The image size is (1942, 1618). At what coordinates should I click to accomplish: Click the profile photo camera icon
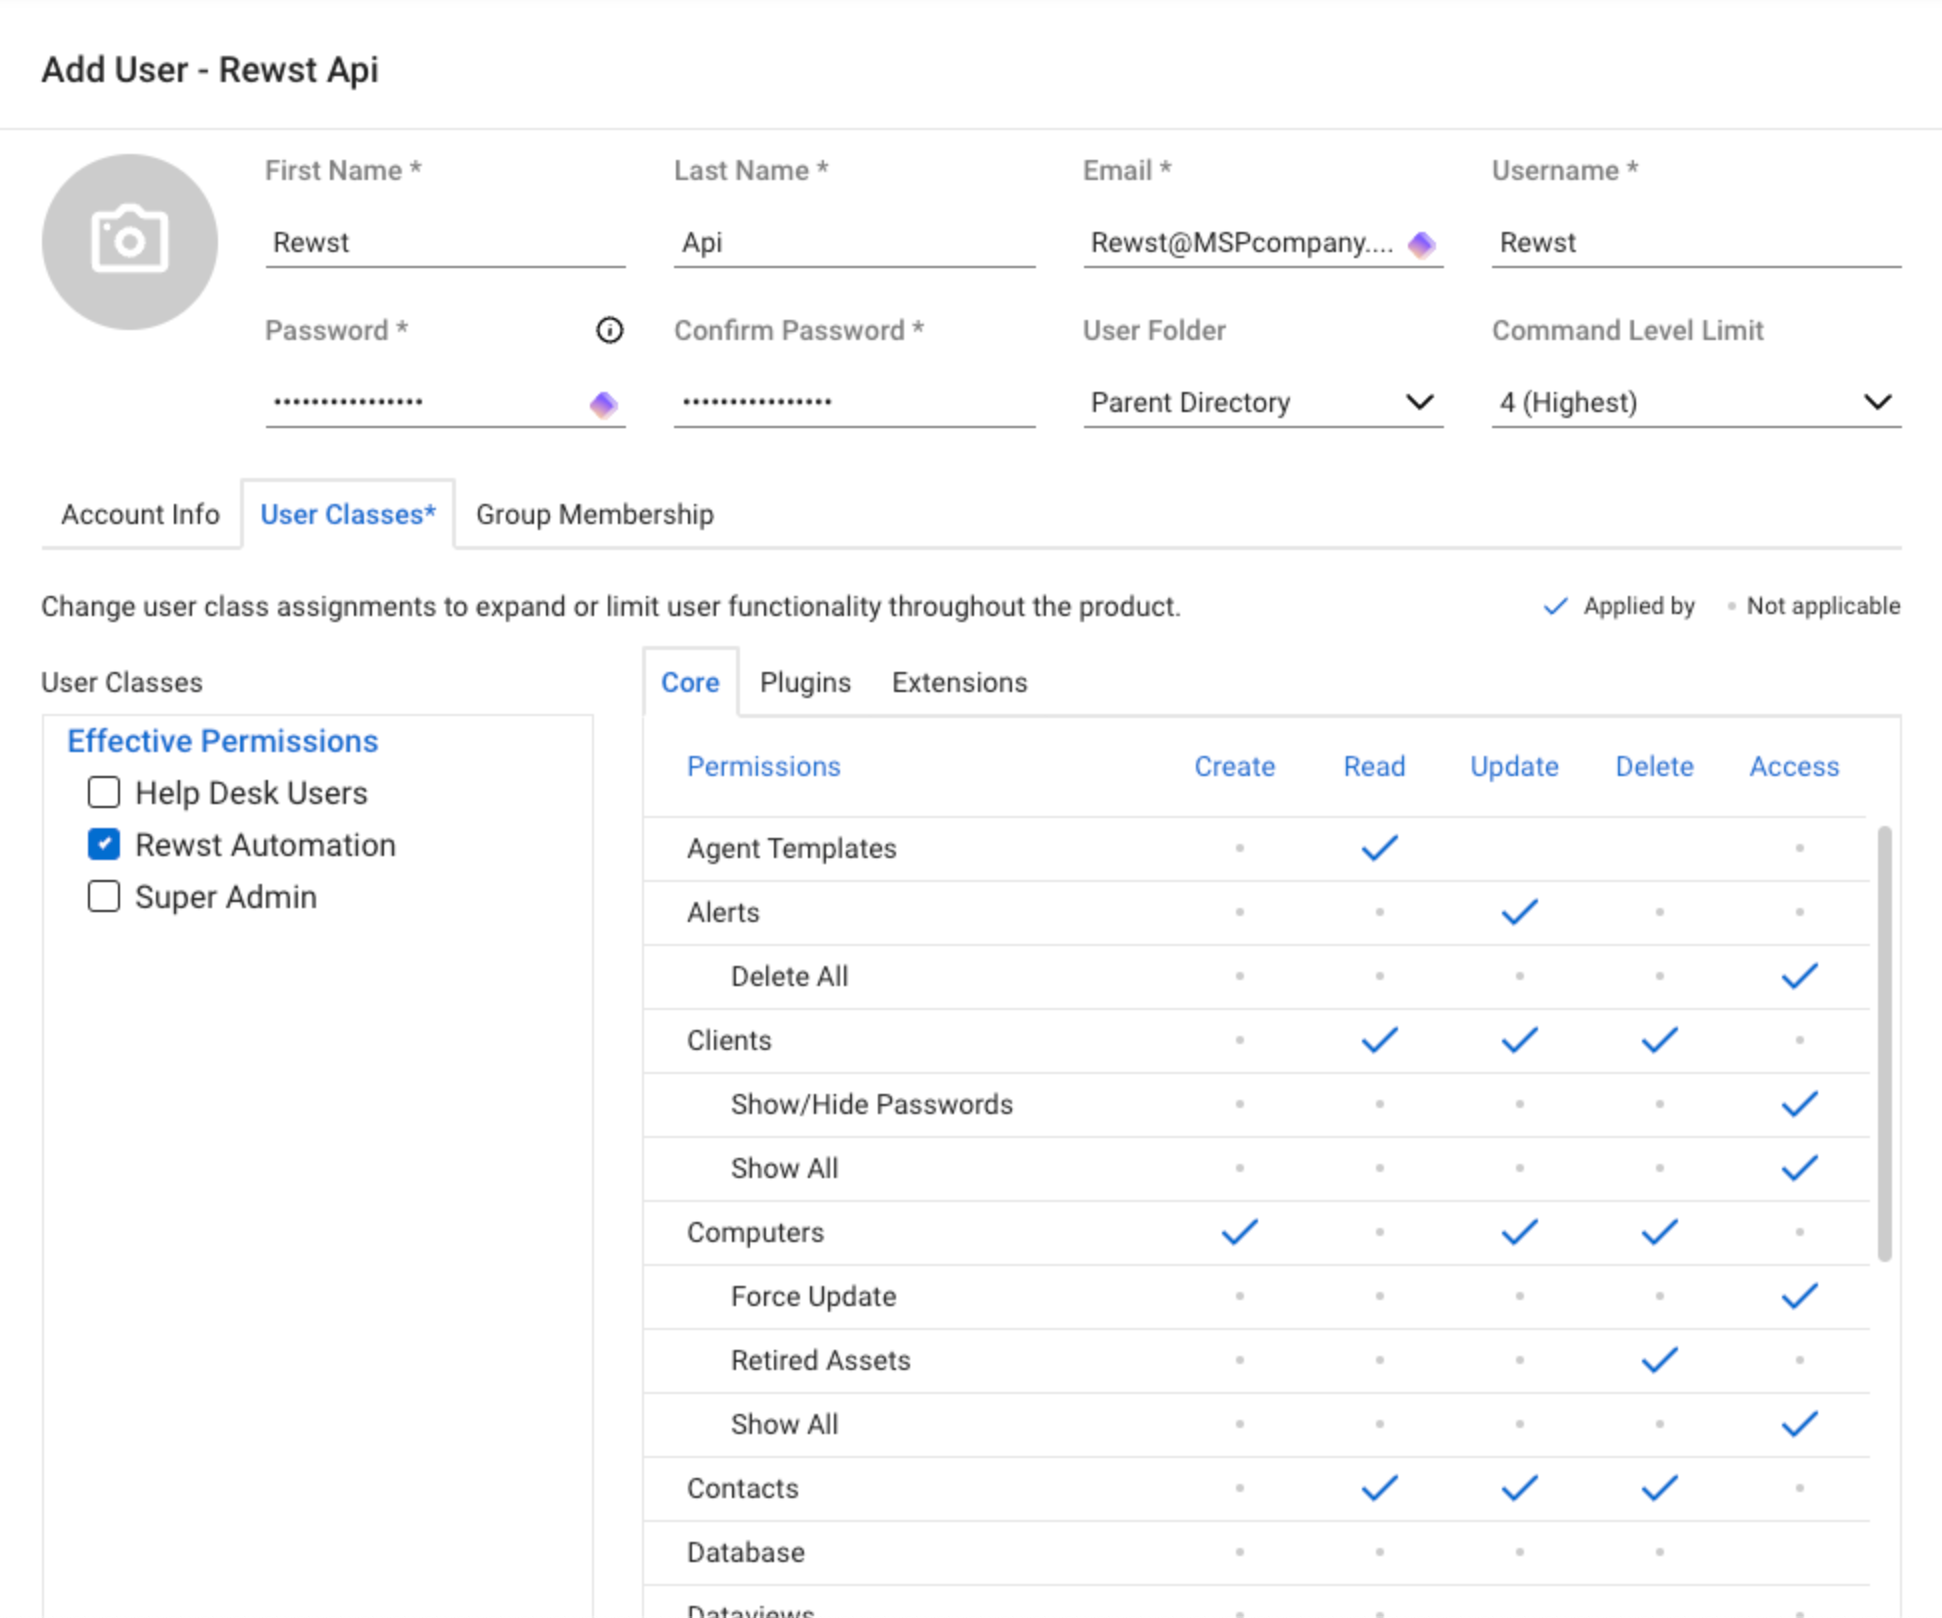click(129, 241)
